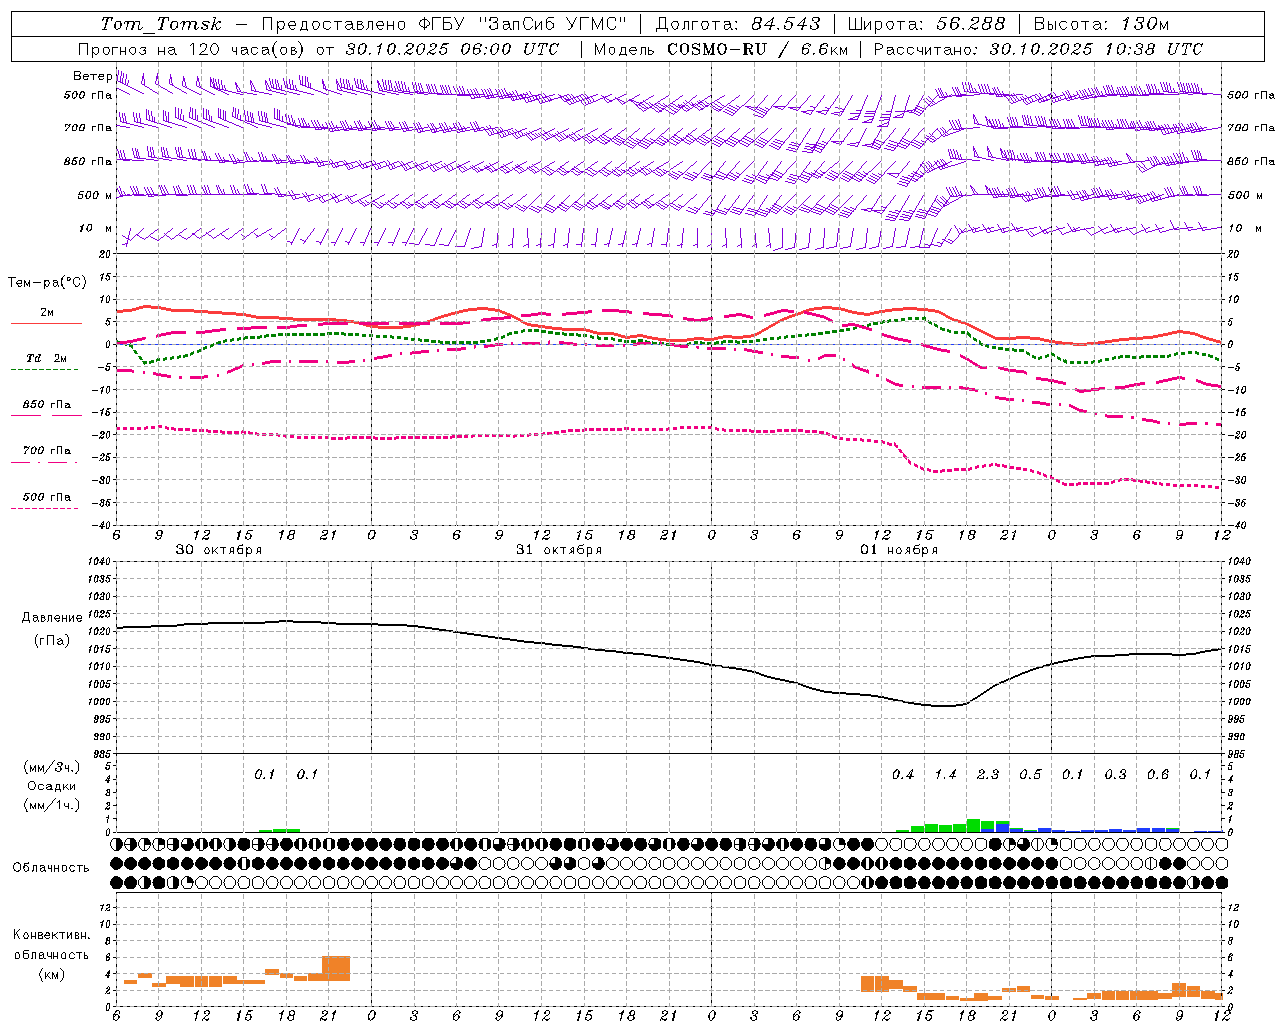The image size is (1280, 1024).
Task: Click the 'Ветер' wind panel label
Action: [x=93, y=76]
